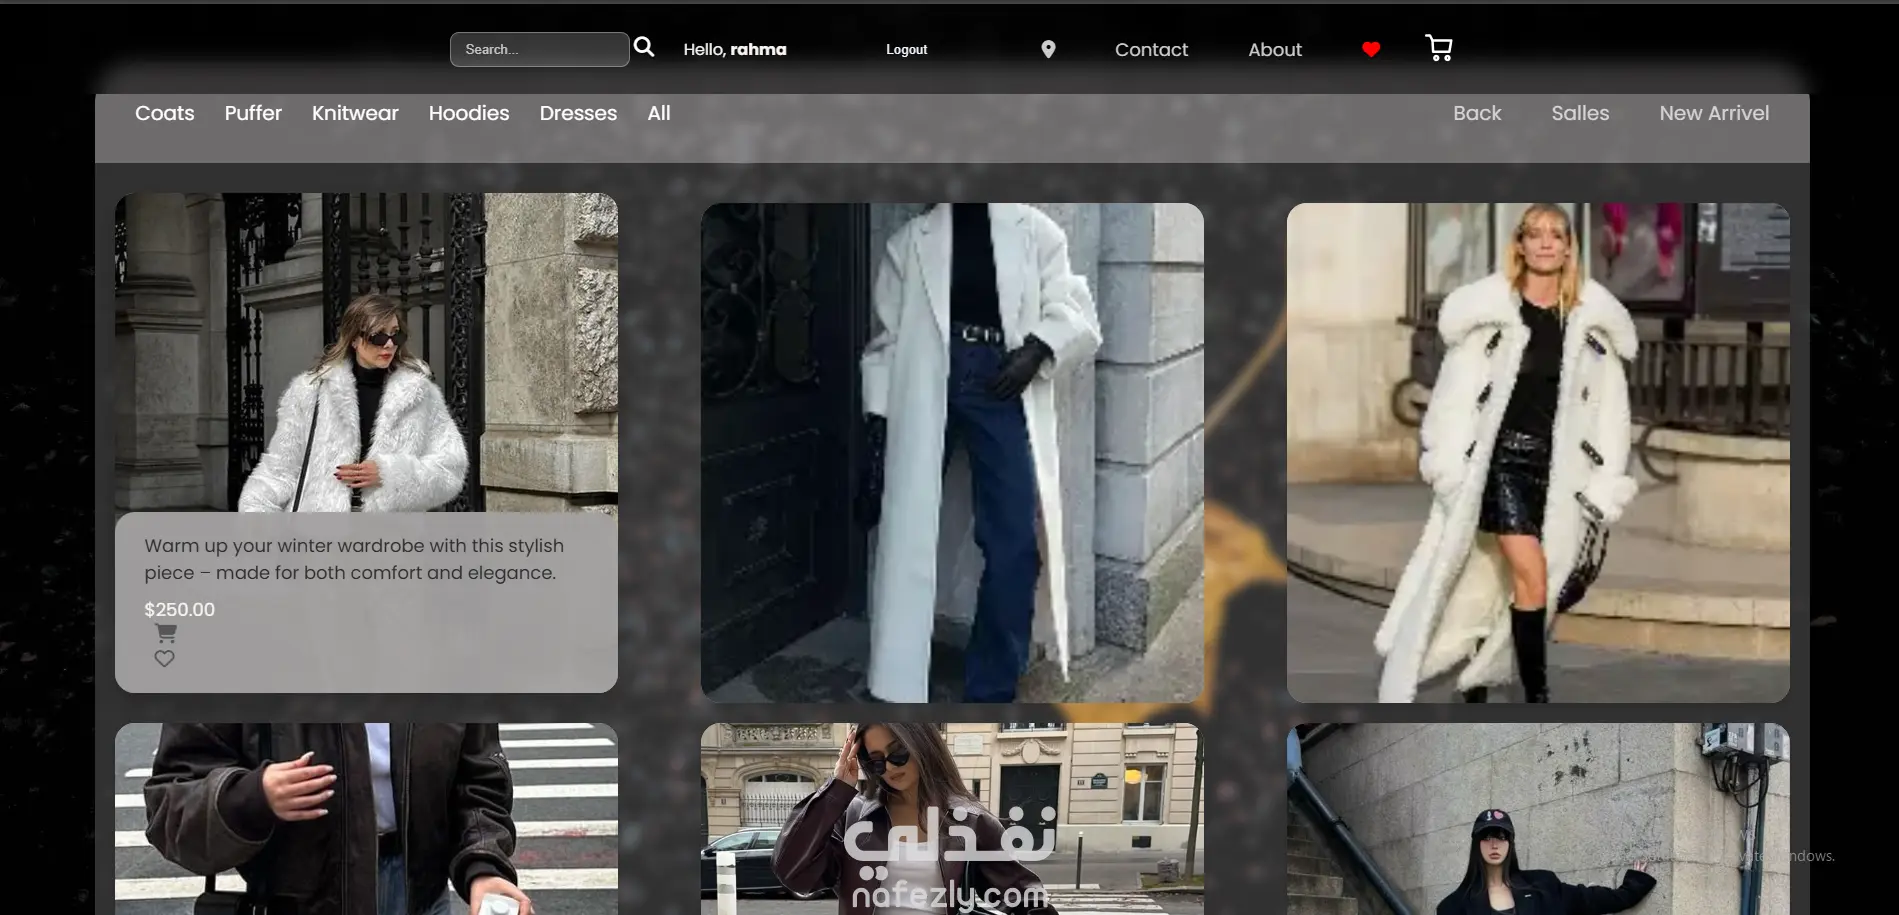Screen dimensions: 1899x915
Task: Open the white shearling toggle coat image
Action: click(1538, 452)
